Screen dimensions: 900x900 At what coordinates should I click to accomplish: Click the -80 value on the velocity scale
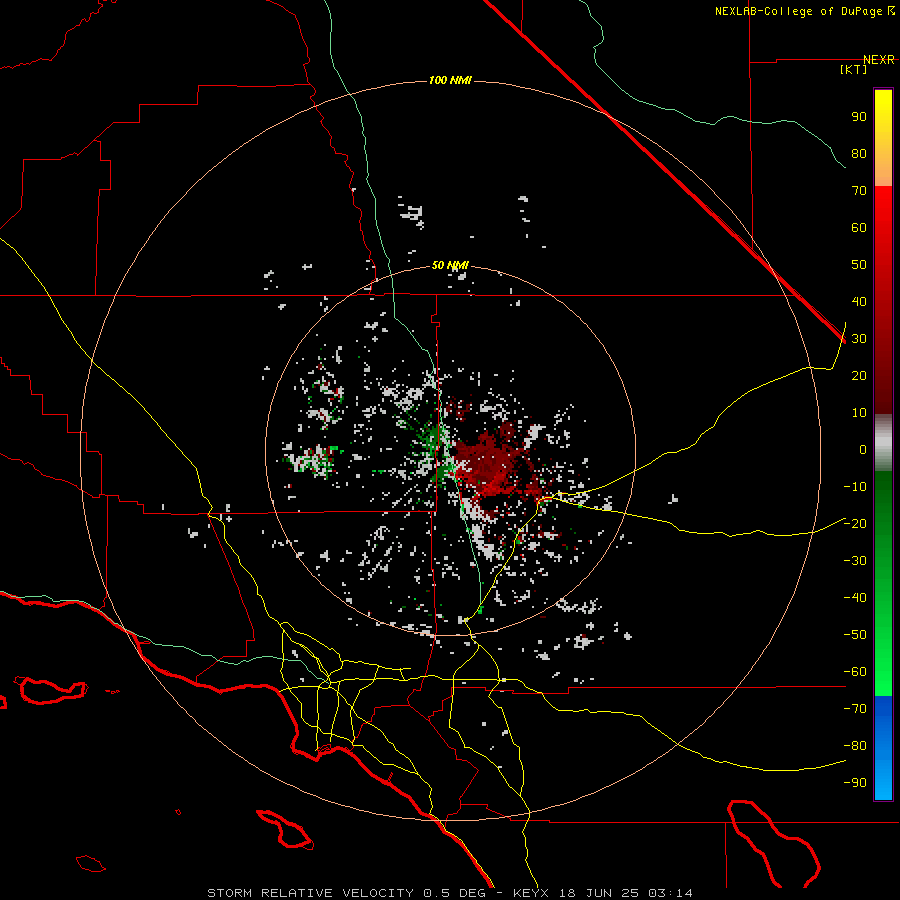855,746
